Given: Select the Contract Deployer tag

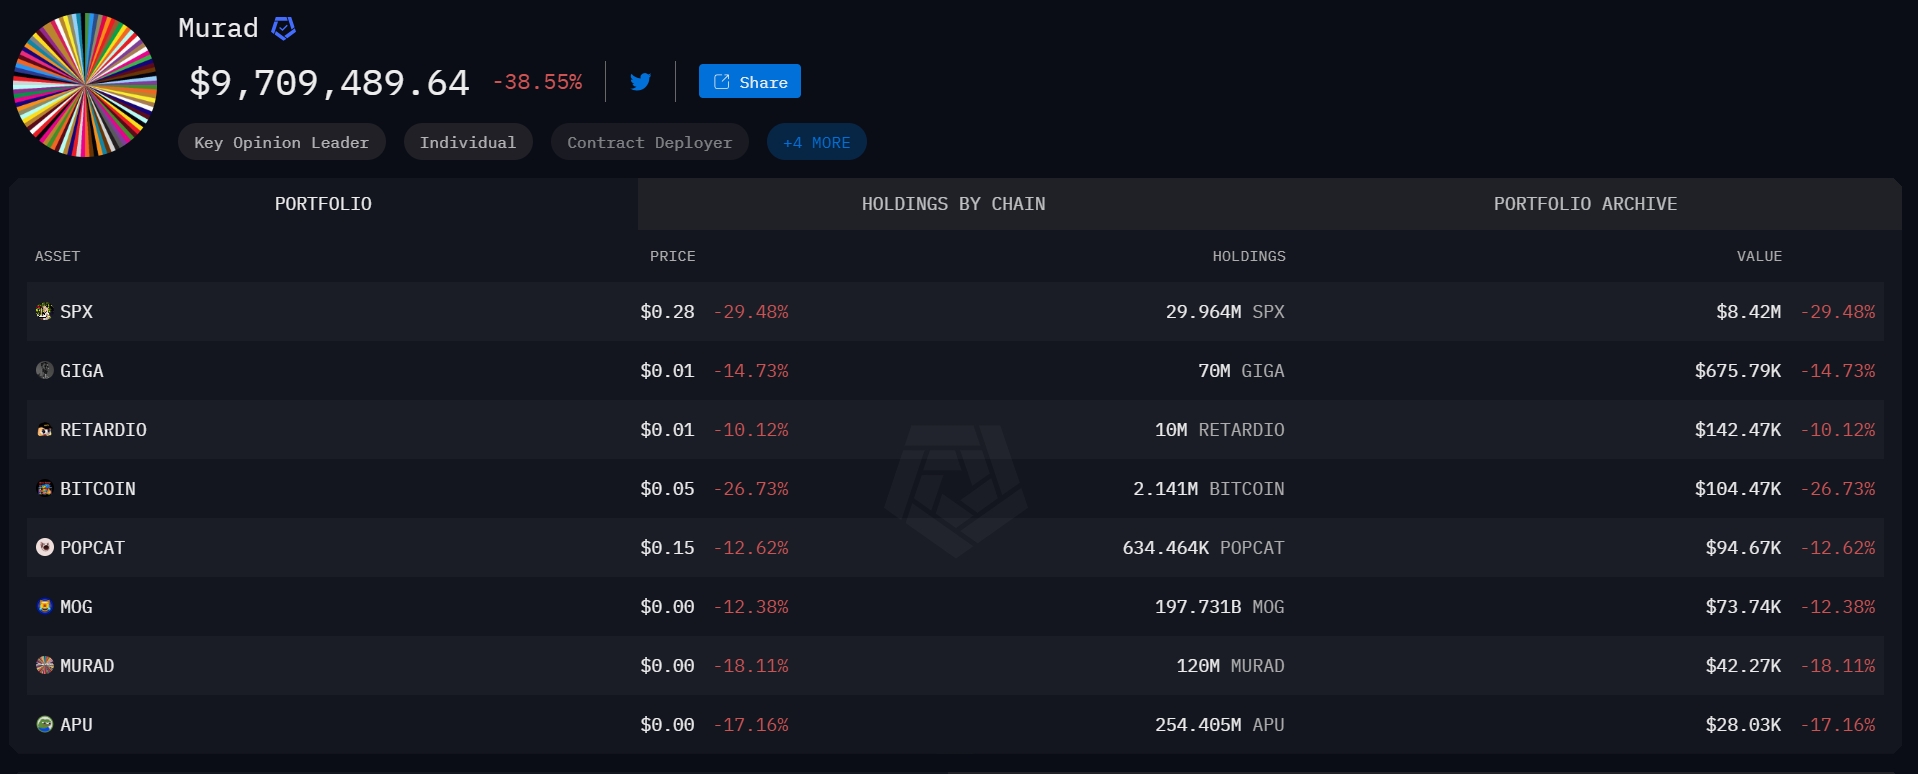Looking at the screenshot, I should (x=649, y=143).
